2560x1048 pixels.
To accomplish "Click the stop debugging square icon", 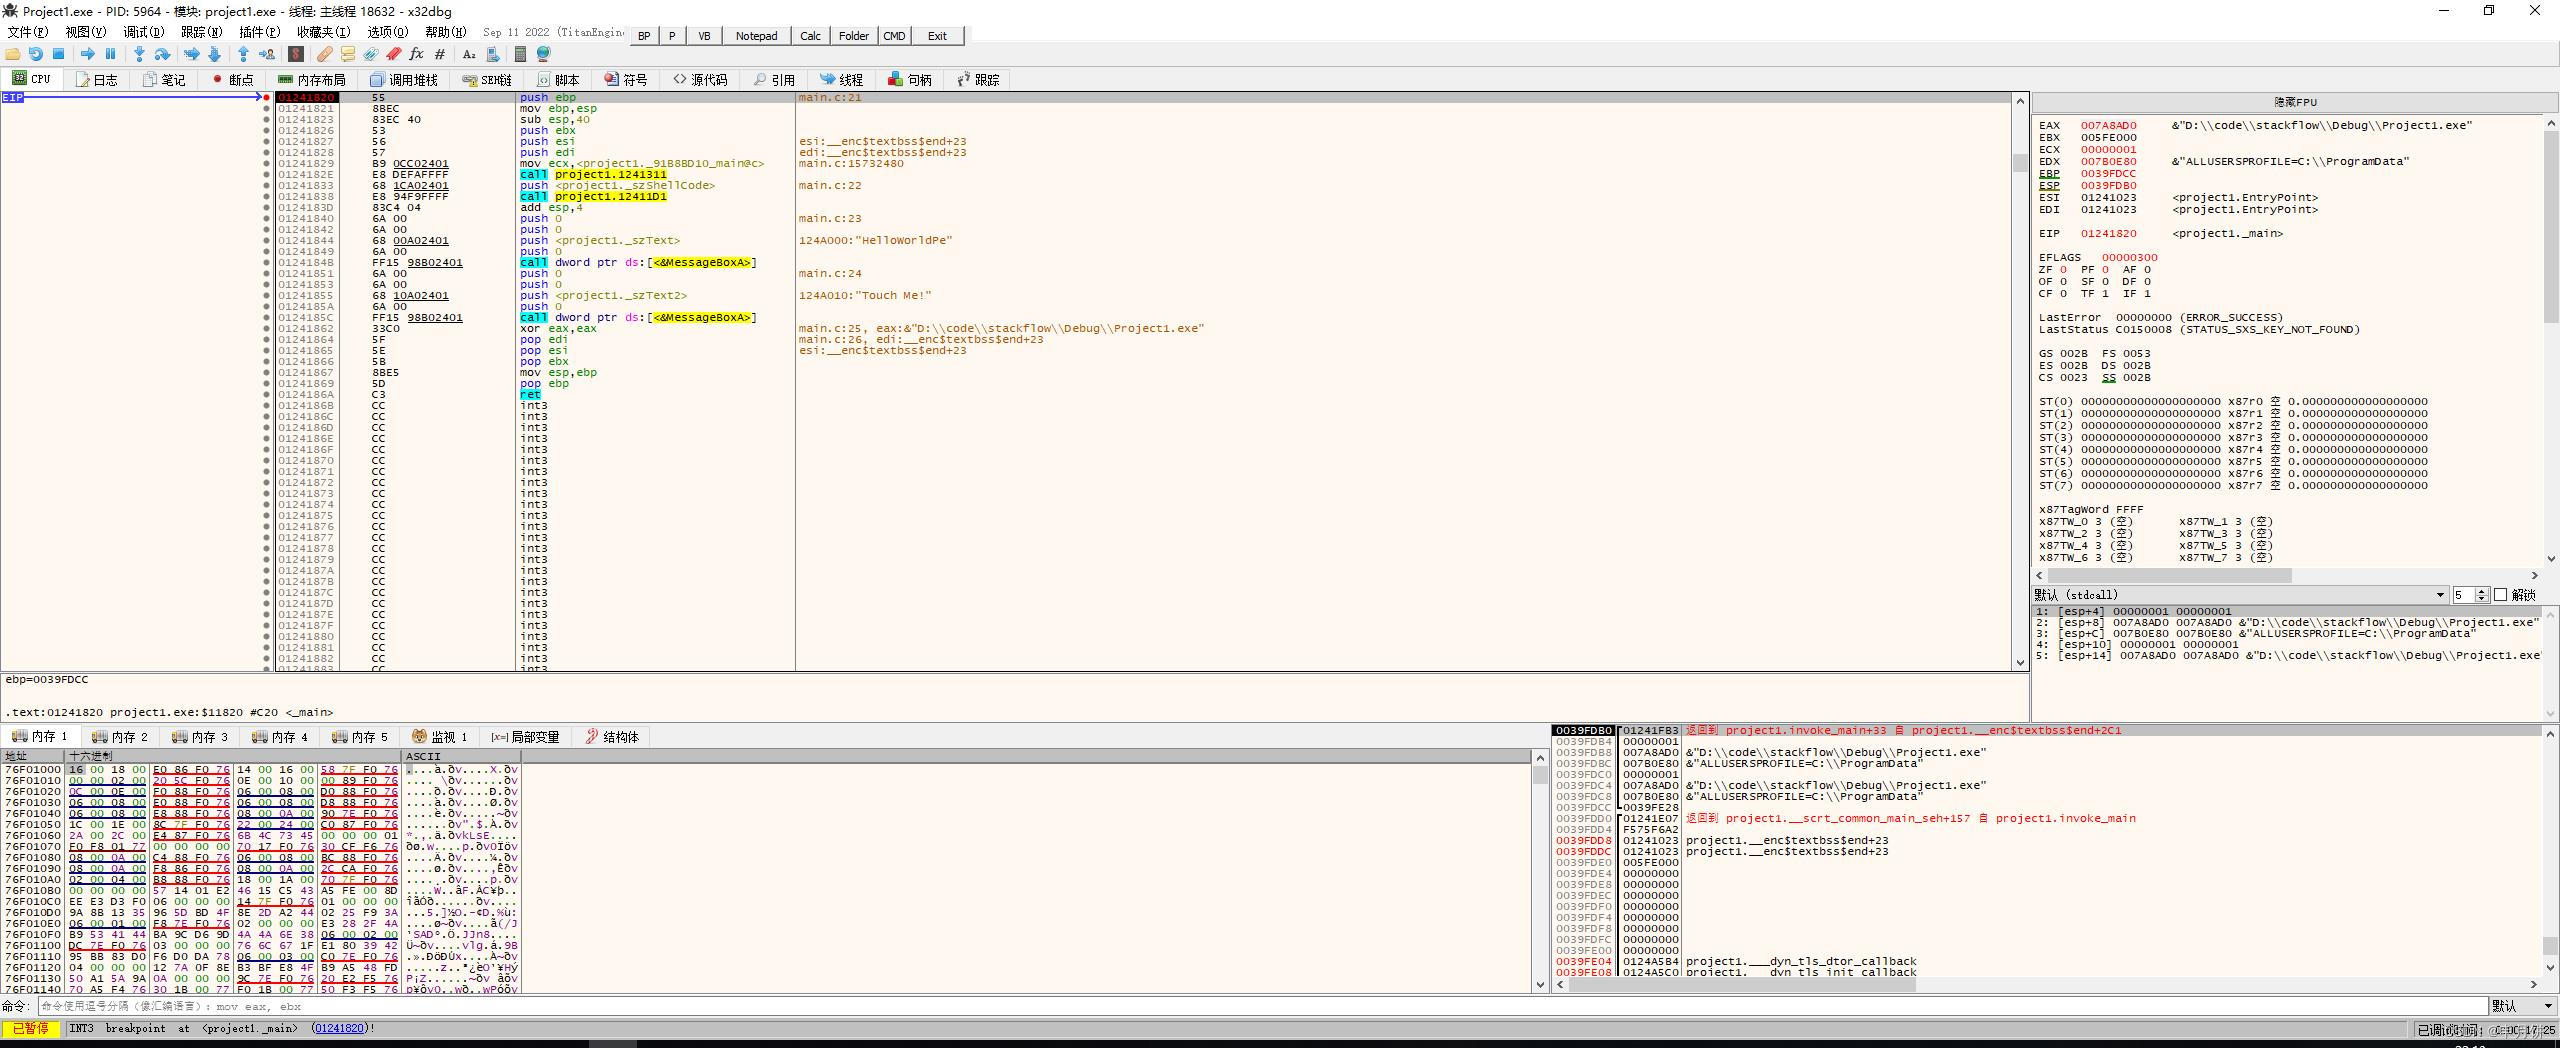I will pyautogui.click(x=58, y=54).
